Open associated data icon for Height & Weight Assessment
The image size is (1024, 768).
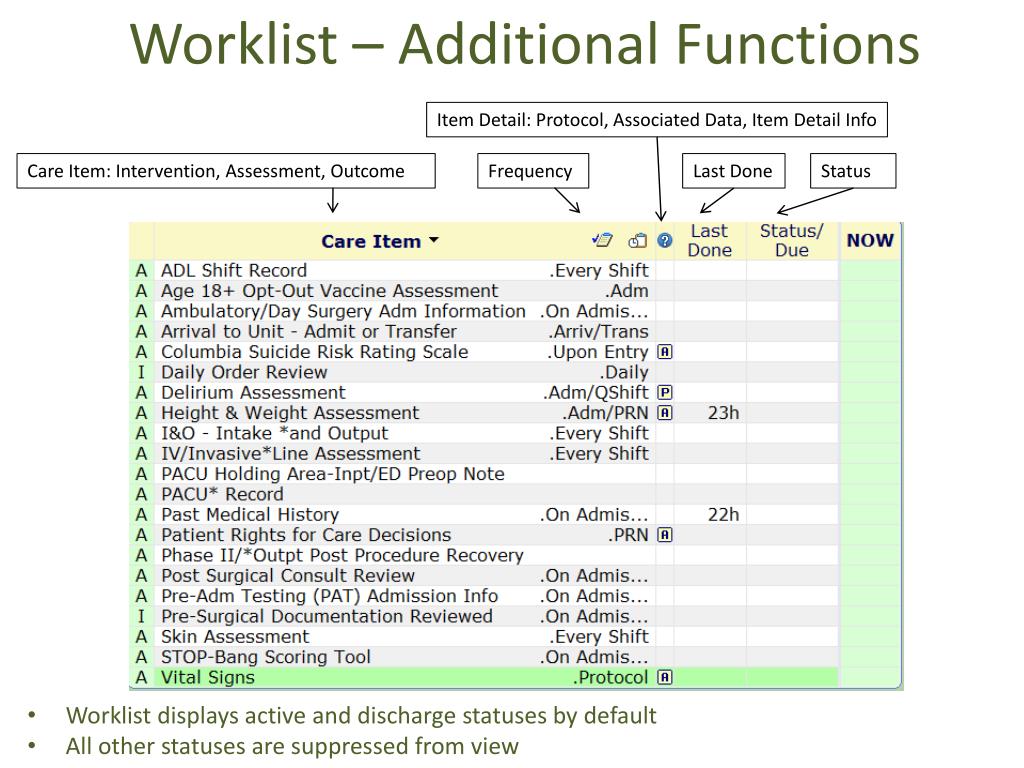click(x=665, y=413)
